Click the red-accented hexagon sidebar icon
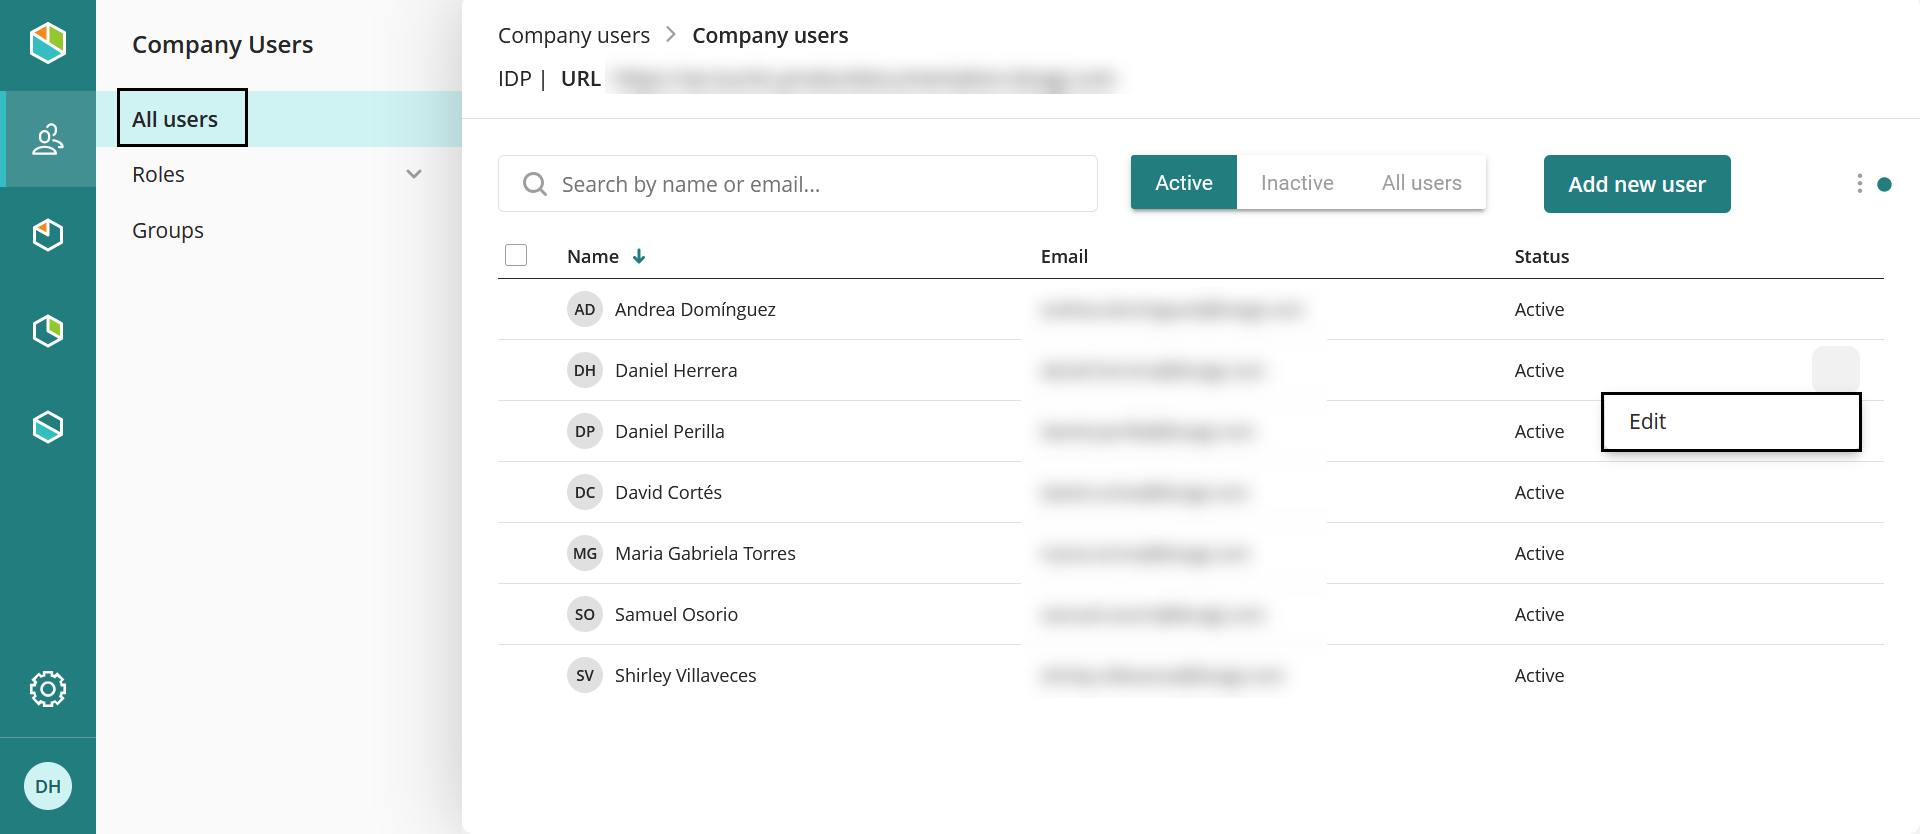The width and height of the screenshot is (1920, 834). [x=48, y=235]
